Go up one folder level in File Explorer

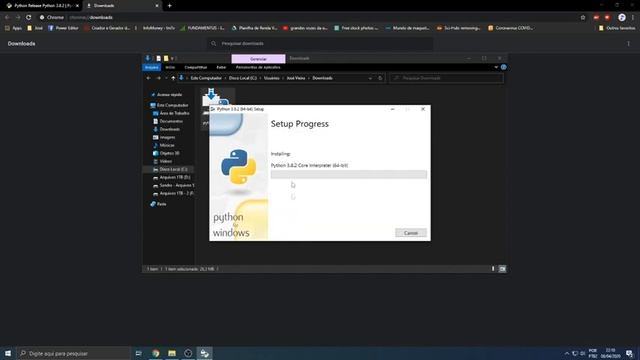(173, 78)
